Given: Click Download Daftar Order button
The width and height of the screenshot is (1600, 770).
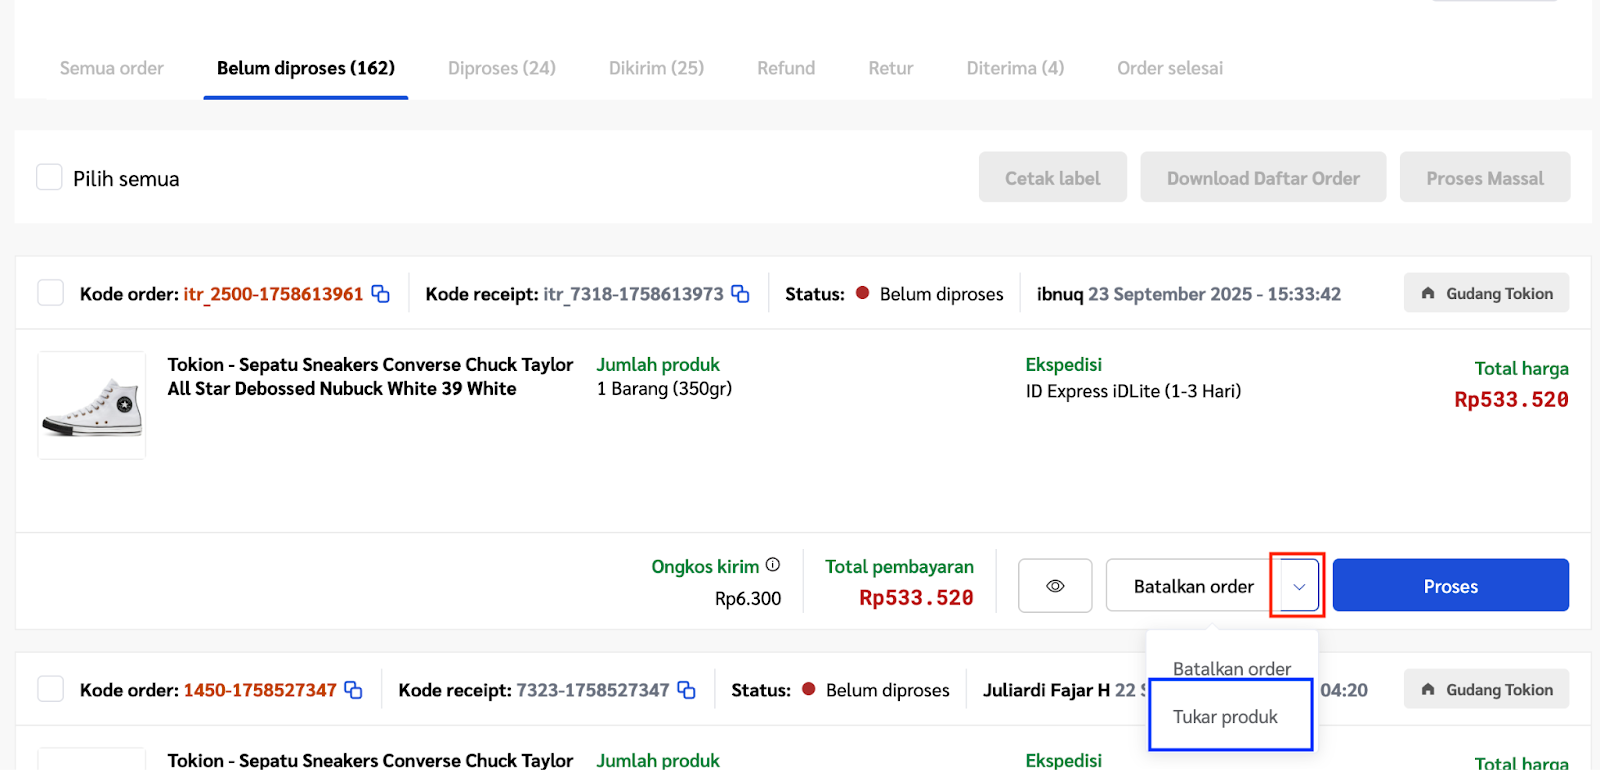Looking at the screenshot, I should coord(1262,178).
